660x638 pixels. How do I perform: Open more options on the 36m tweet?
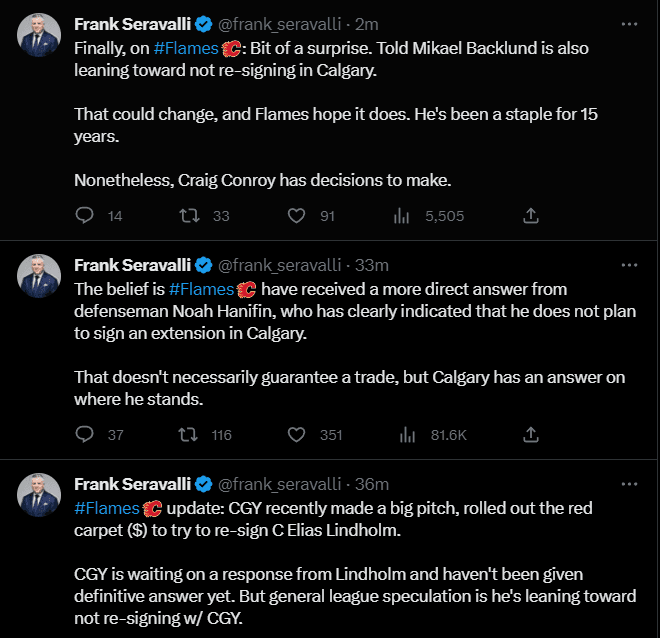click(628, 484)
